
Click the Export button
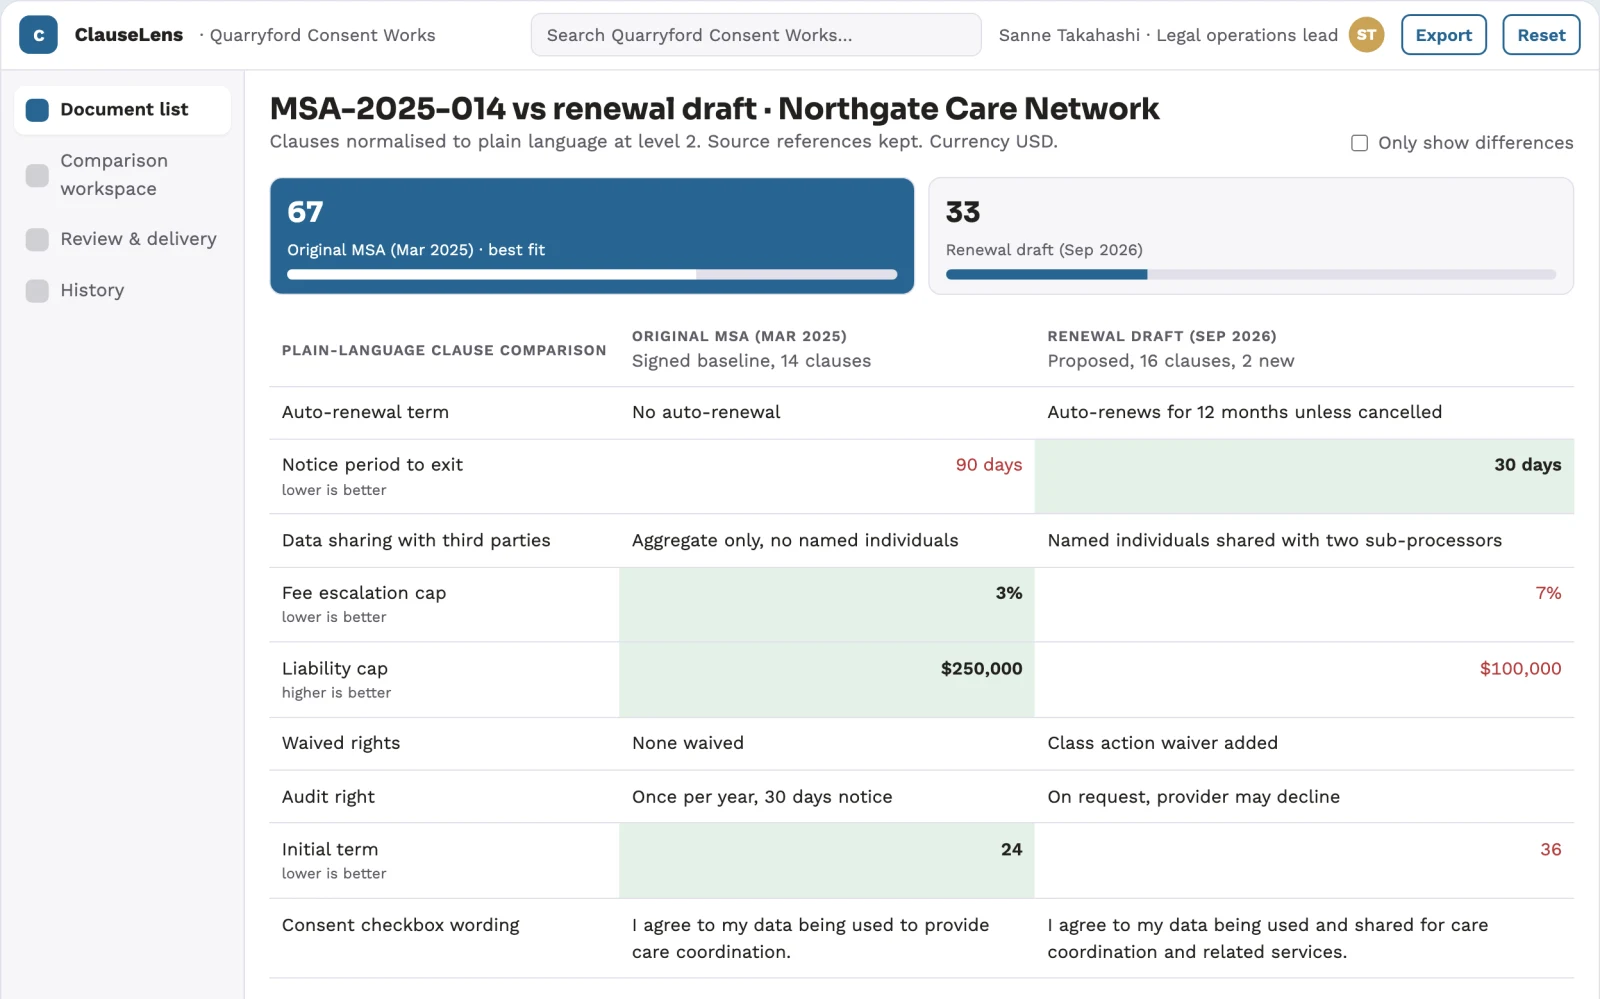click(x=1443, y=35)
